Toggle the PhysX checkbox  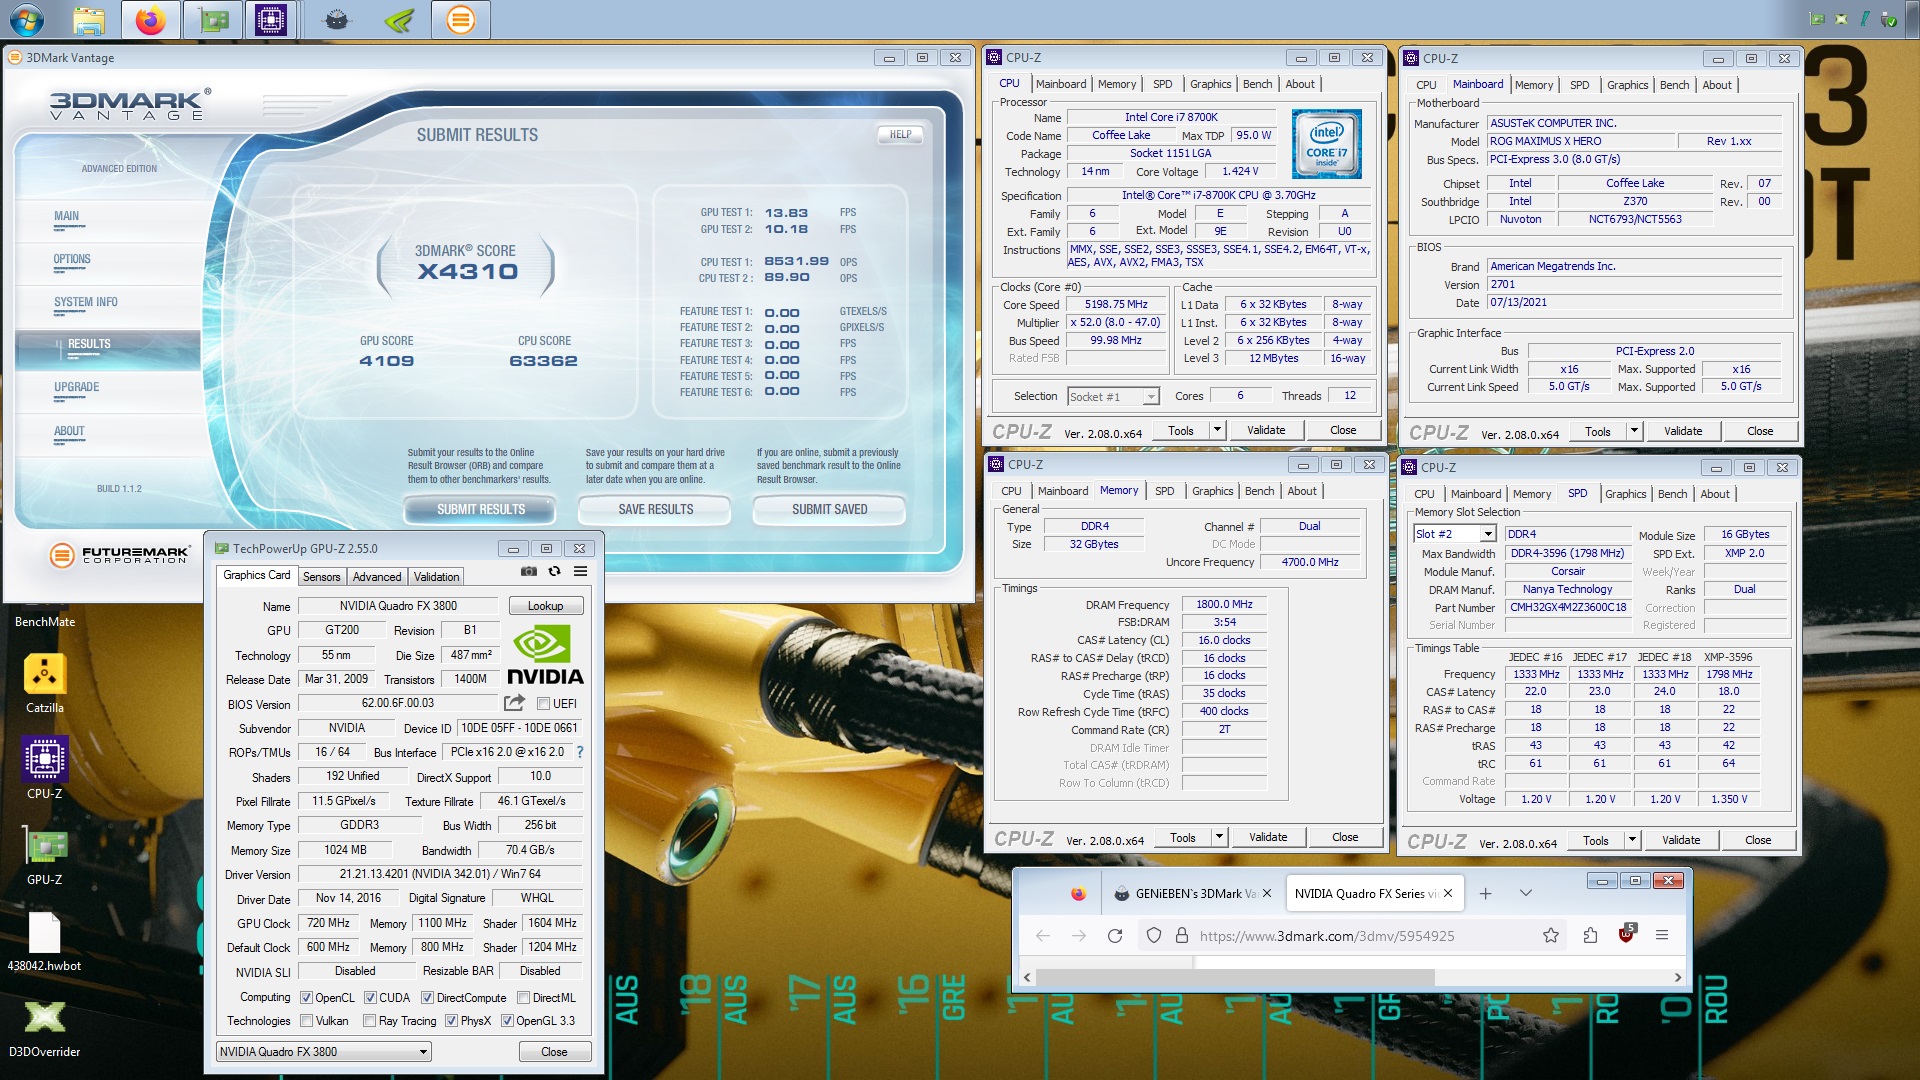tap(452, 1021)
